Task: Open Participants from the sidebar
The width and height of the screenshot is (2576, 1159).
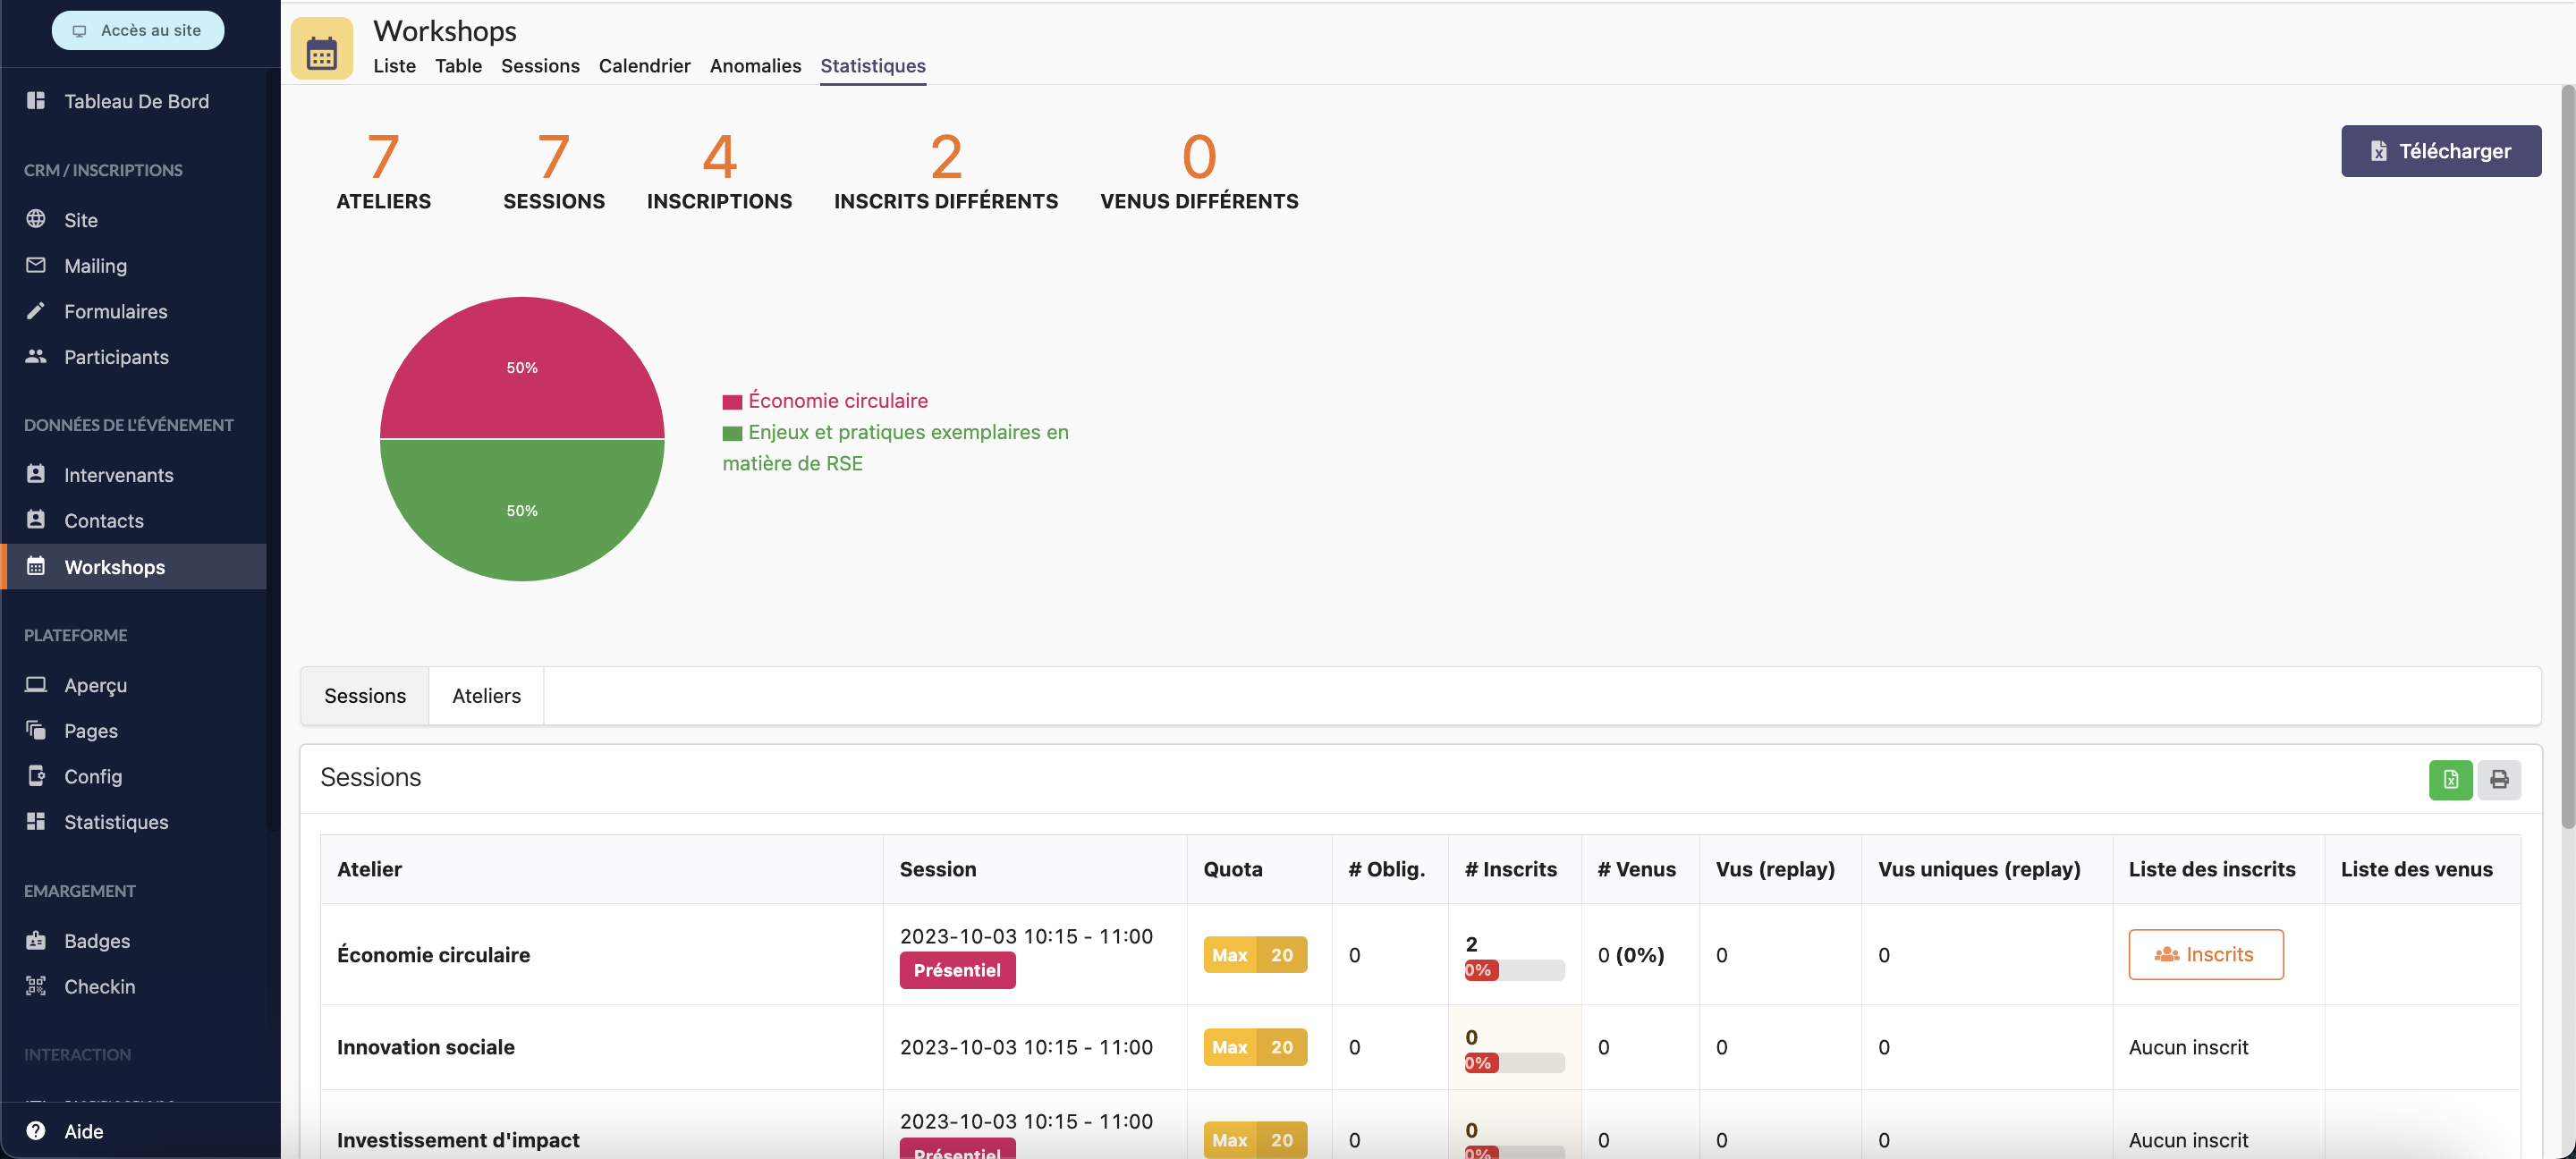Action: (116, 357)
